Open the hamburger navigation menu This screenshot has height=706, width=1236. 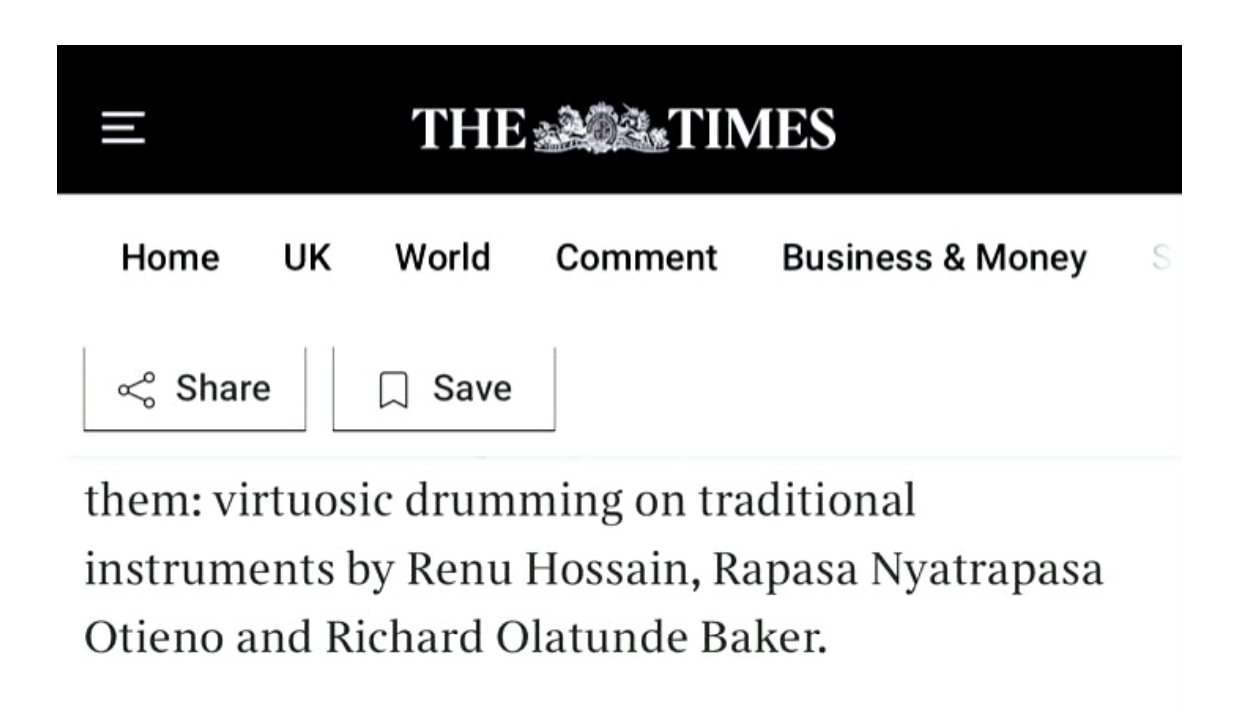pyautogui.click(x=123, y=128)
